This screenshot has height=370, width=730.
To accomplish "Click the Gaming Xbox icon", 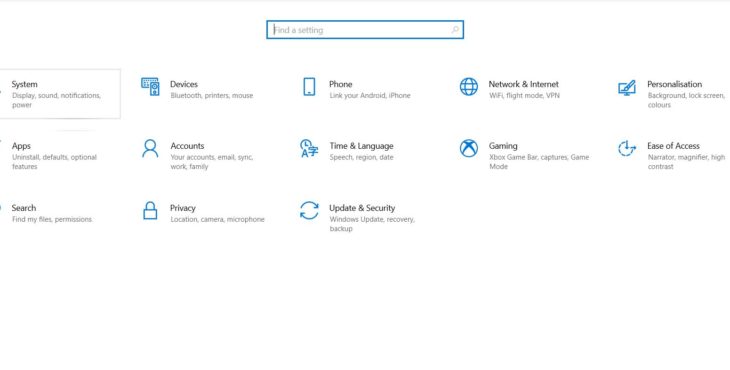I will (468, 148).
